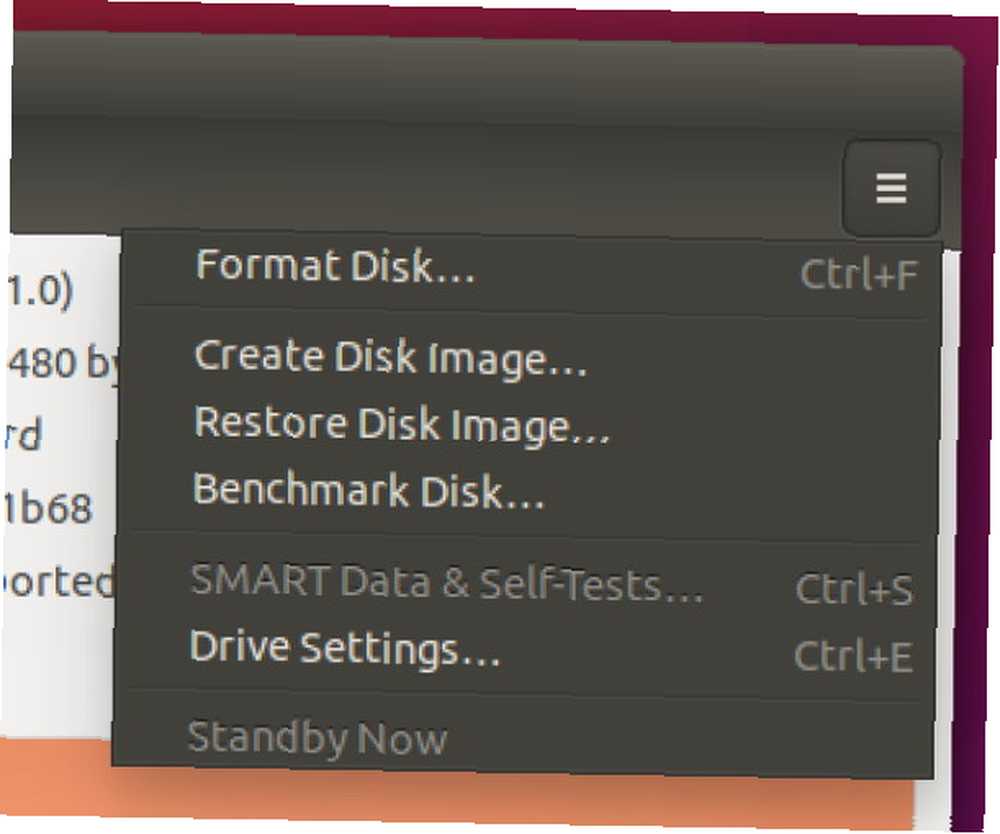
Task: Click the Ctrl+E shortcut hint
Action: tap(853, 655)
